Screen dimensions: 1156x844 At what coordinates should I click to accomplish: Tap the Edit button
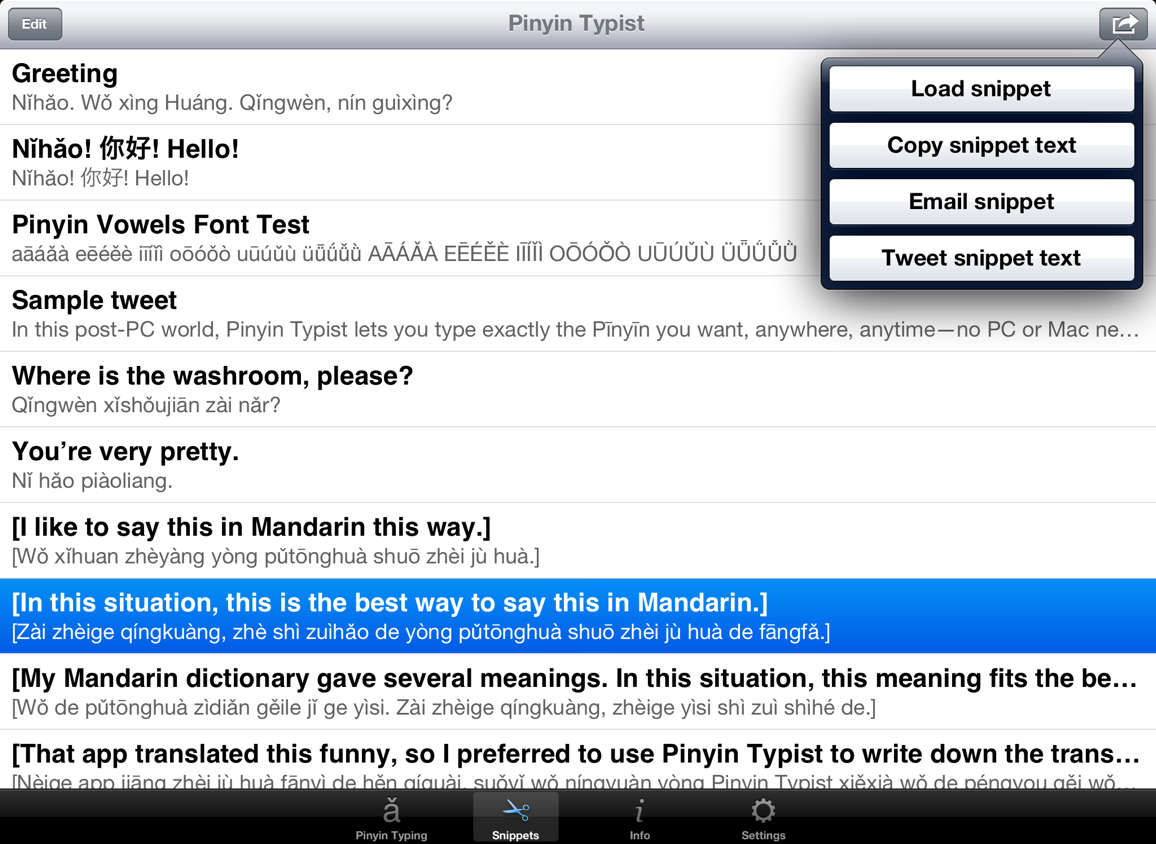click(x=34, y=23)
